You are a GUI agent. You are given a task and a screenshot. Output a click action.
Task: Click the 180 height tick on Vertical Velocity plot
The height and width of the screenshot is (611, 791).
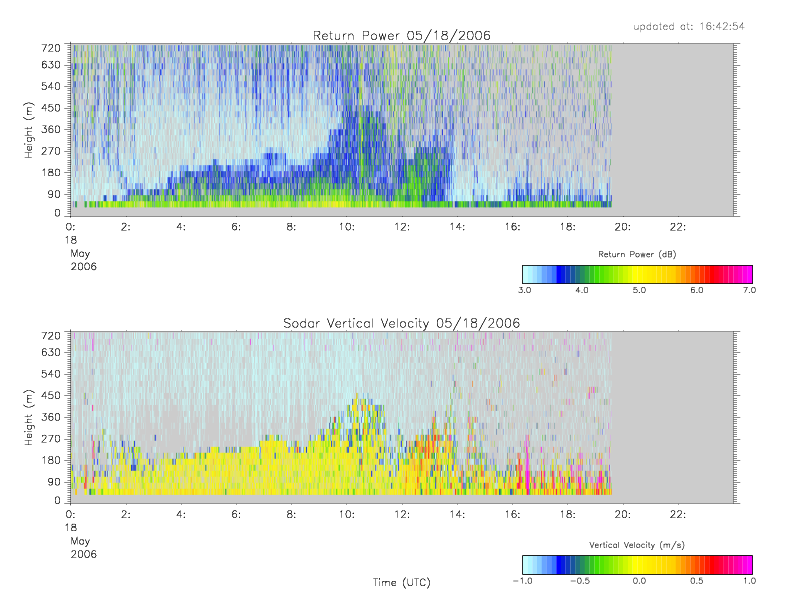(51, 460)
